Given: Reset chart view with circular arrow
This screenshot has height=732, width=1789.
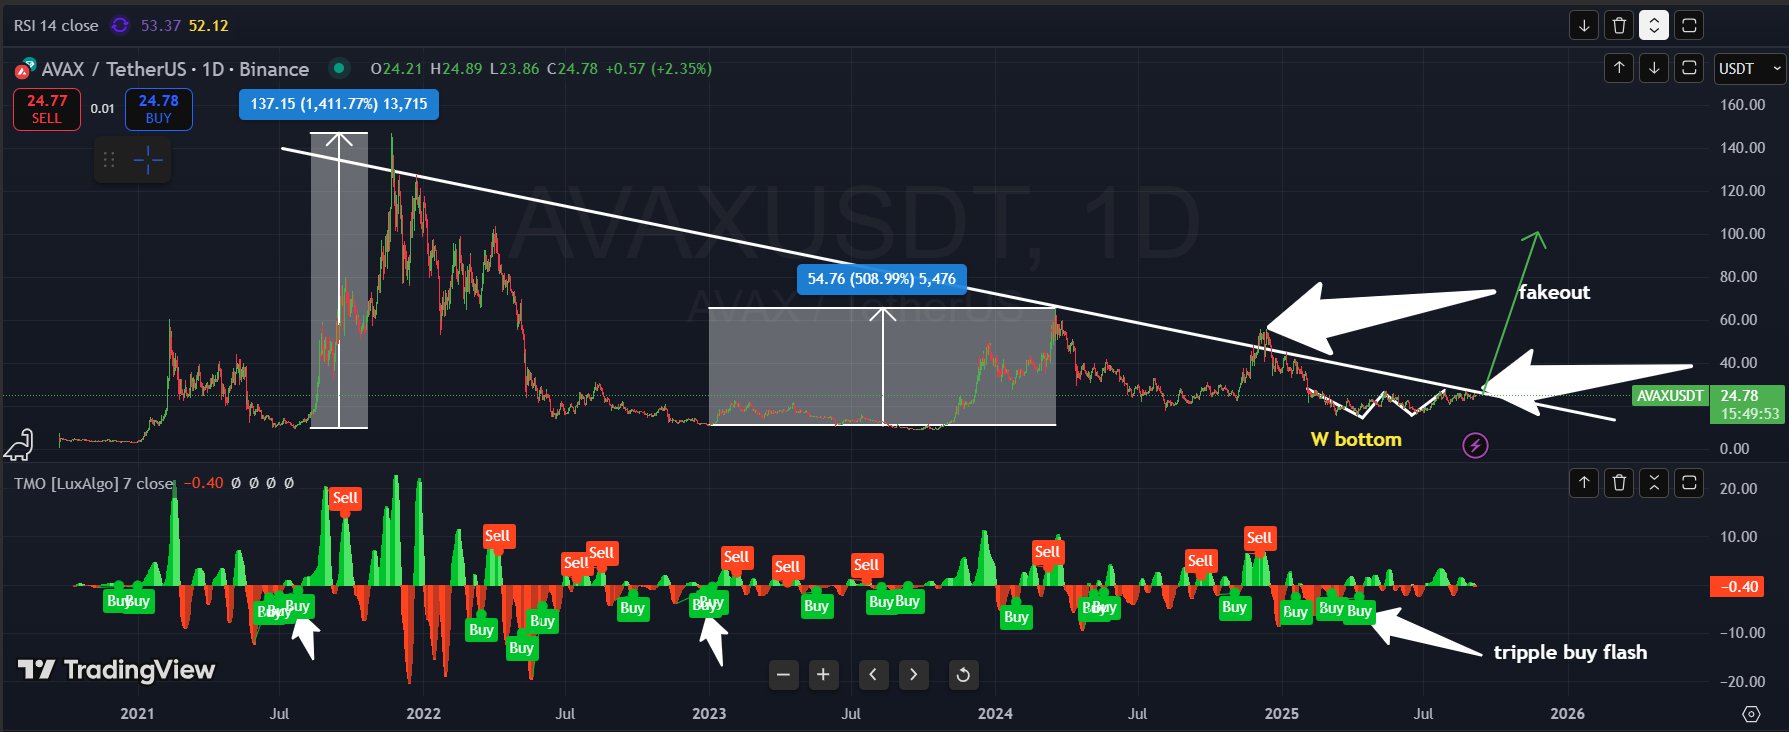Looking at the screenshot, I should [x=963, y=675].
